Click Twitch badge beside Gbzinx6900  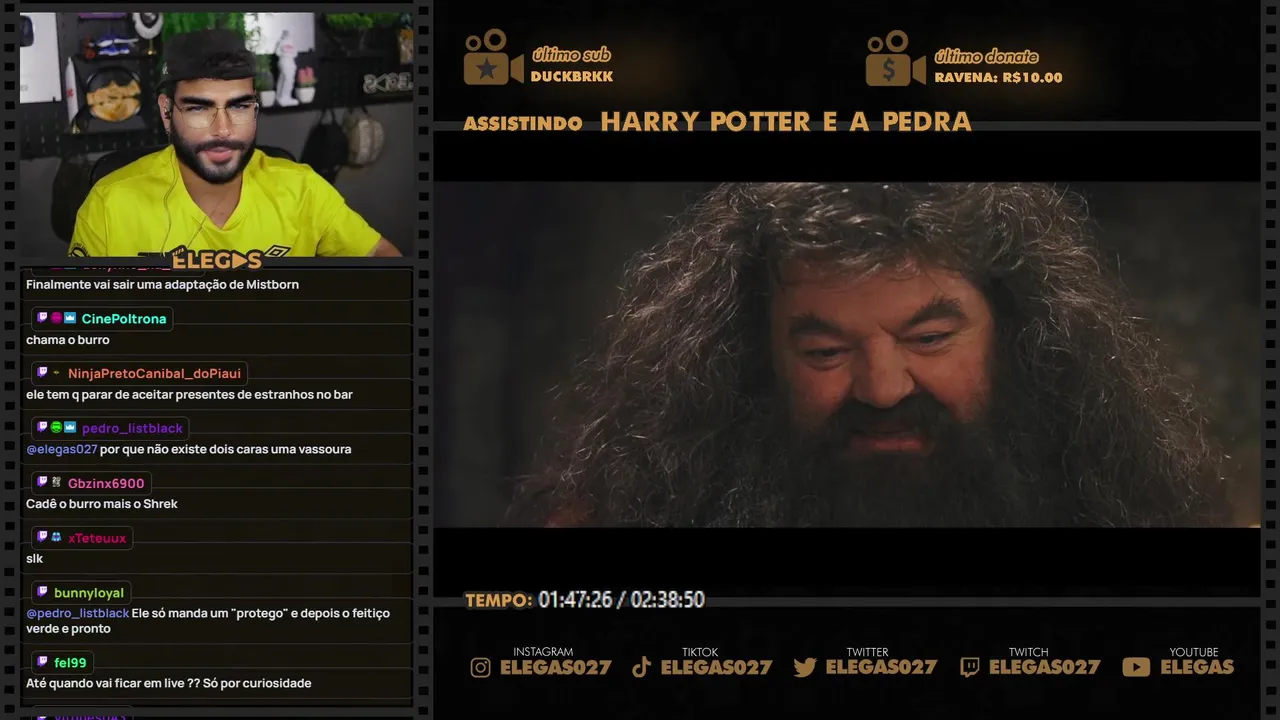[x=42, y=482]
